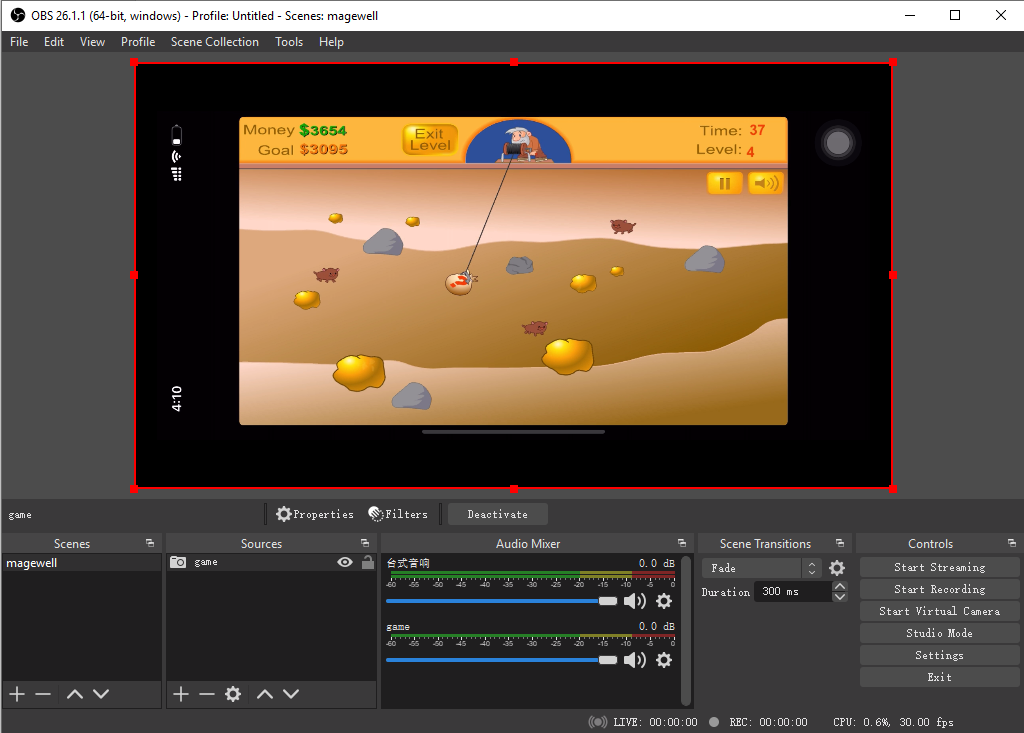Click Exit in Controls panel
Image resolution: width=1024 pixels, height=733 pixels.
coord(939,677)
